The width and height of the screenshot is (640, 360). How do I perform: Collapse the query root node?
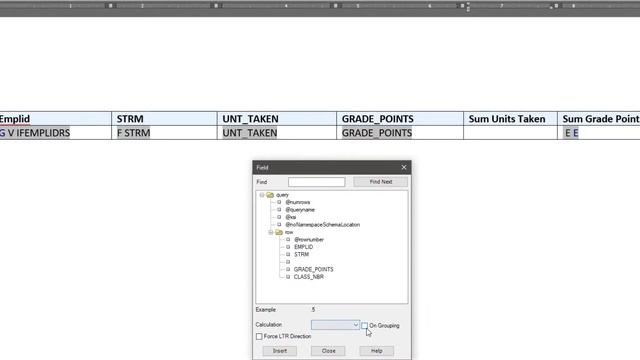click(262, 195)
